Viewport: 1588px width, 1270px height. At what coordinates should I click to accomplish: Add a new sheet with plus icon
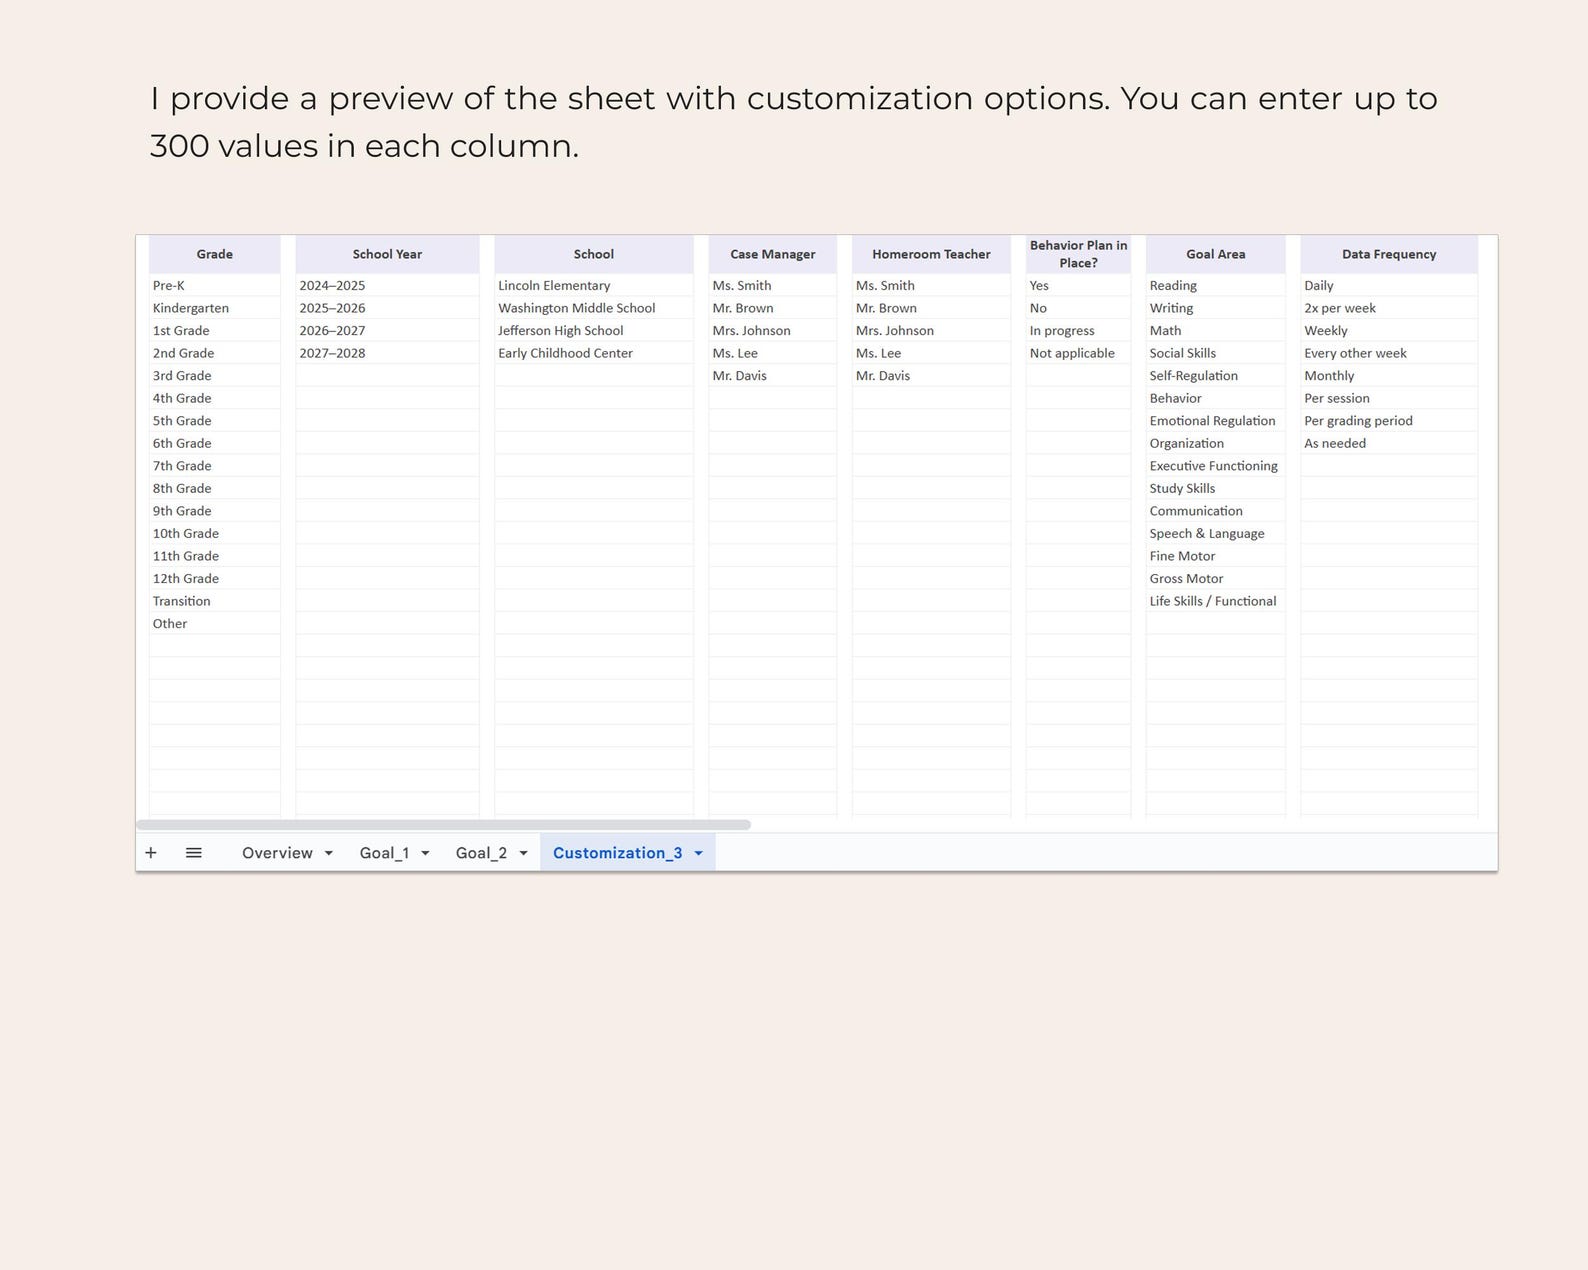(x=151, y=853)
